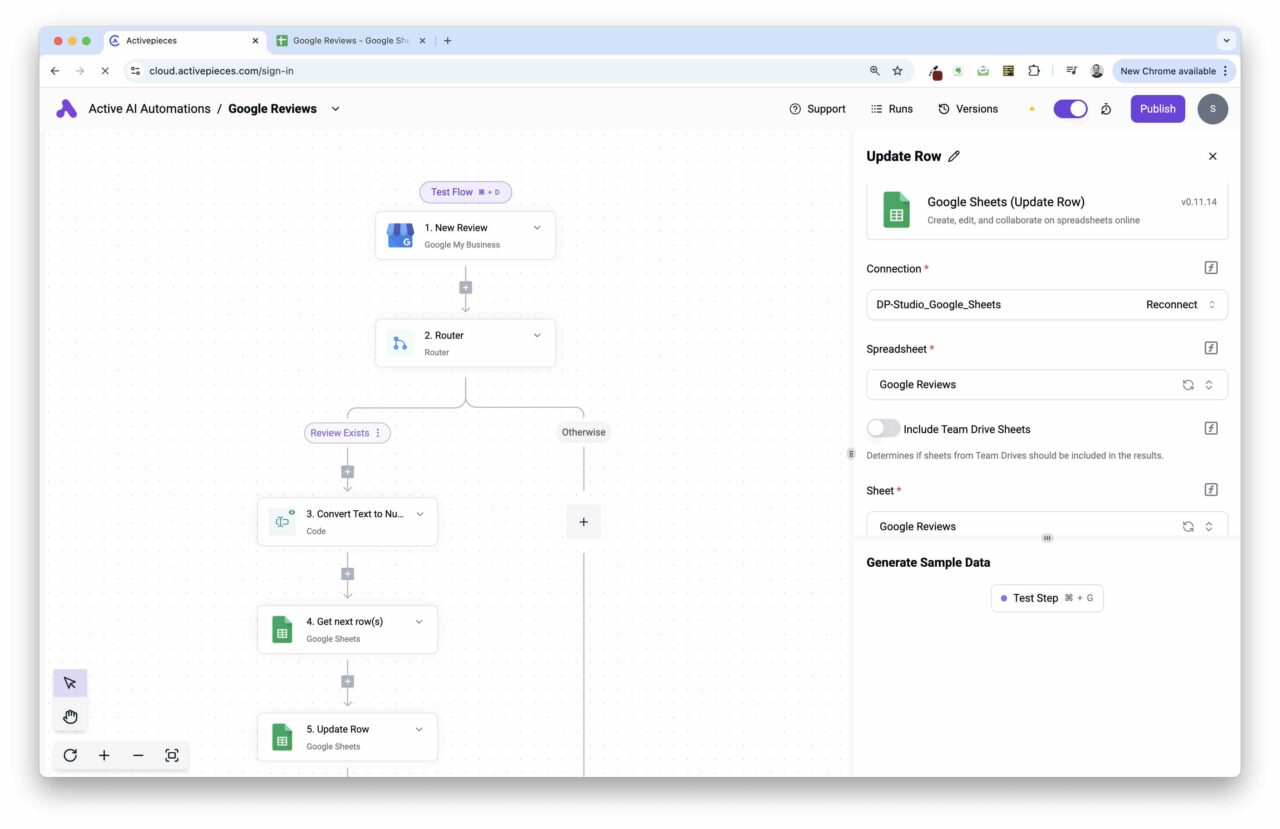This screenshot has width=1280, height=829.
Task: Close the Update Row panel
Action: click(x=1212, y=156)
